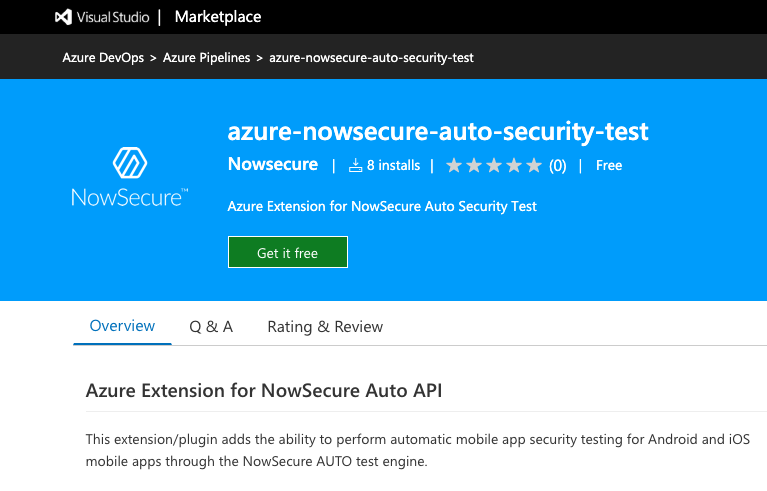Open the Rating & Review tab
The width and height of the screenshot is (767, 491).
[x=325, y=327]
